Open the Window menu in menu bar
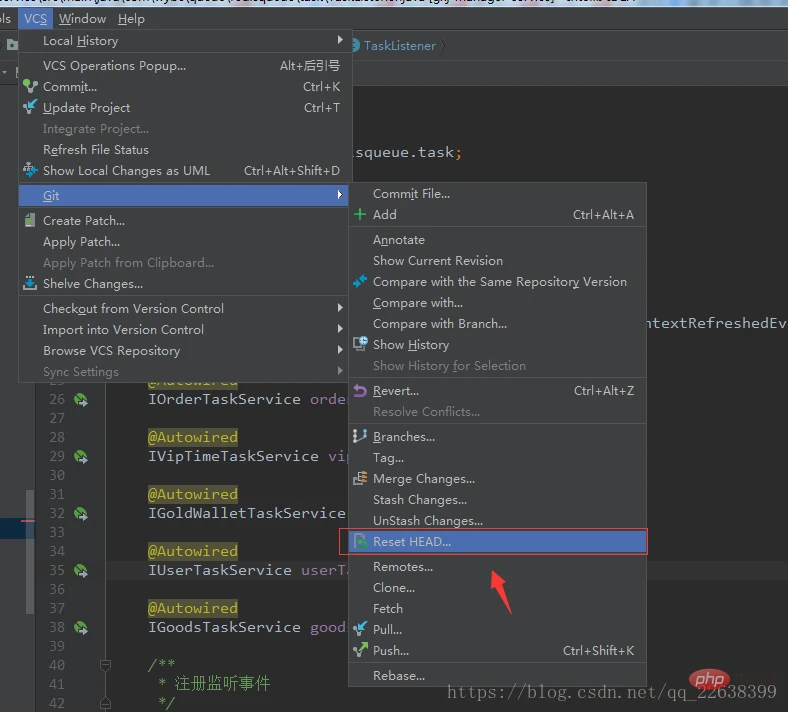788x712 pixels. [x=82, y=18]
